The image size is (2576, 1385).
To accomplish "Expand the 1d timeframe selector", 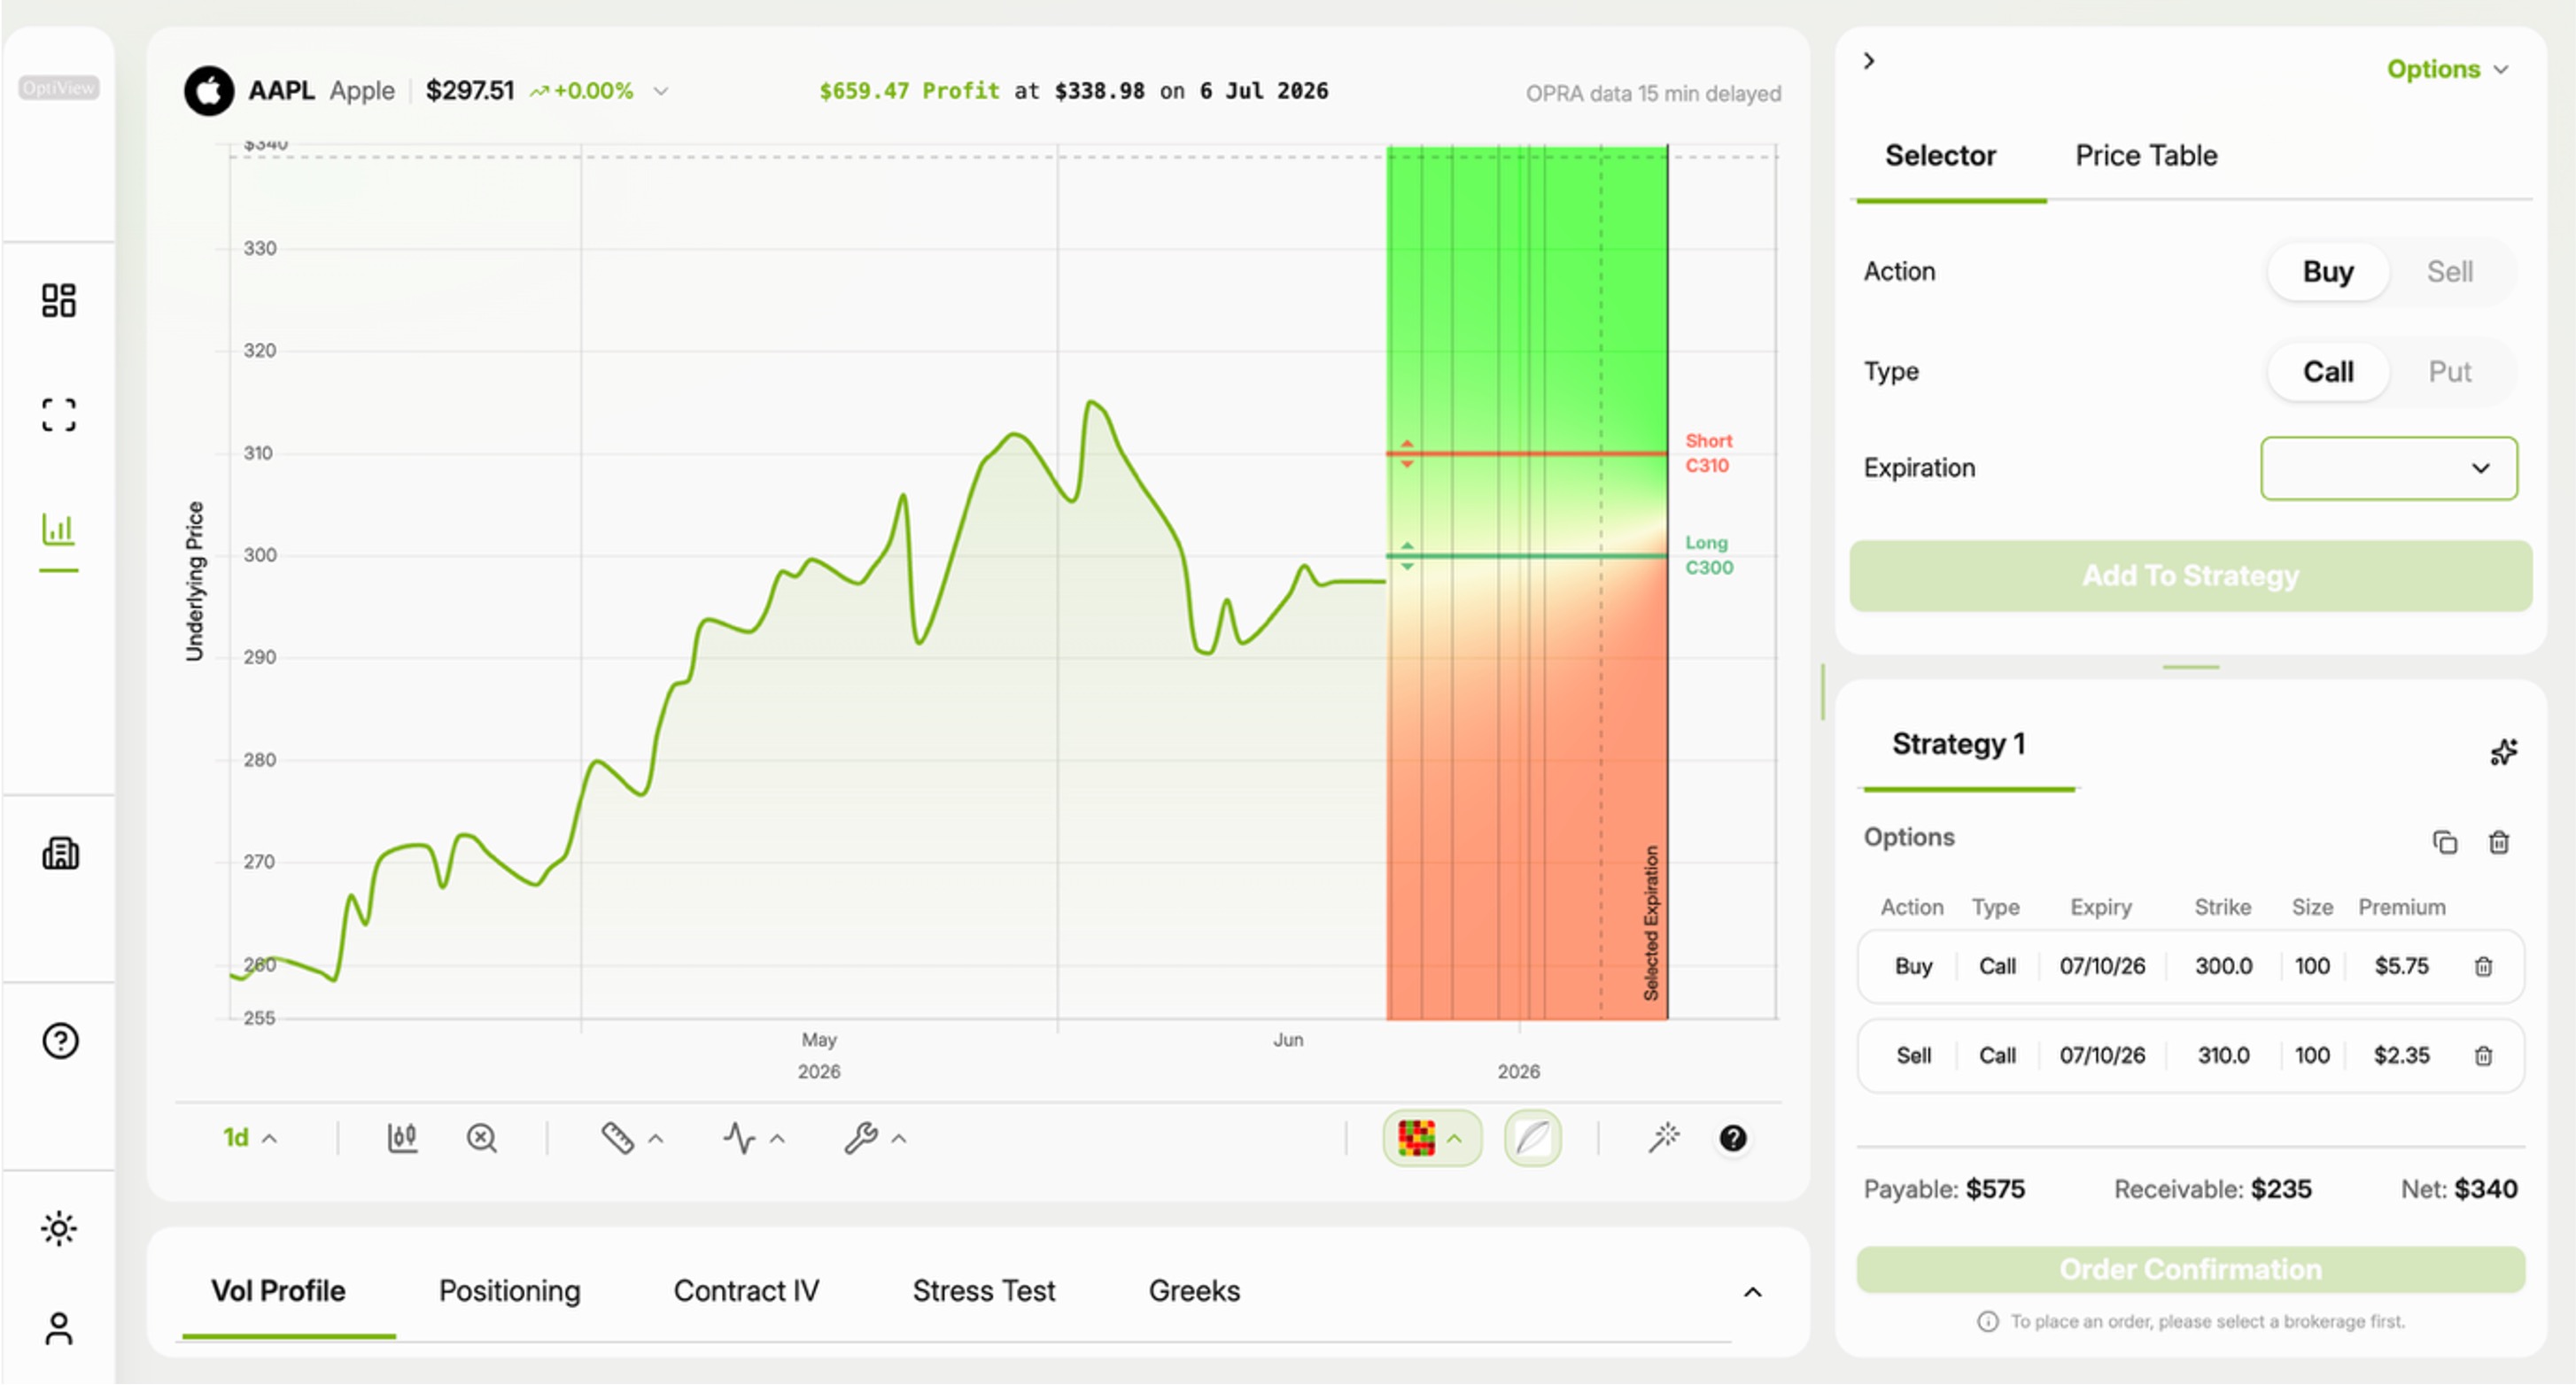I will (249, 1138).
